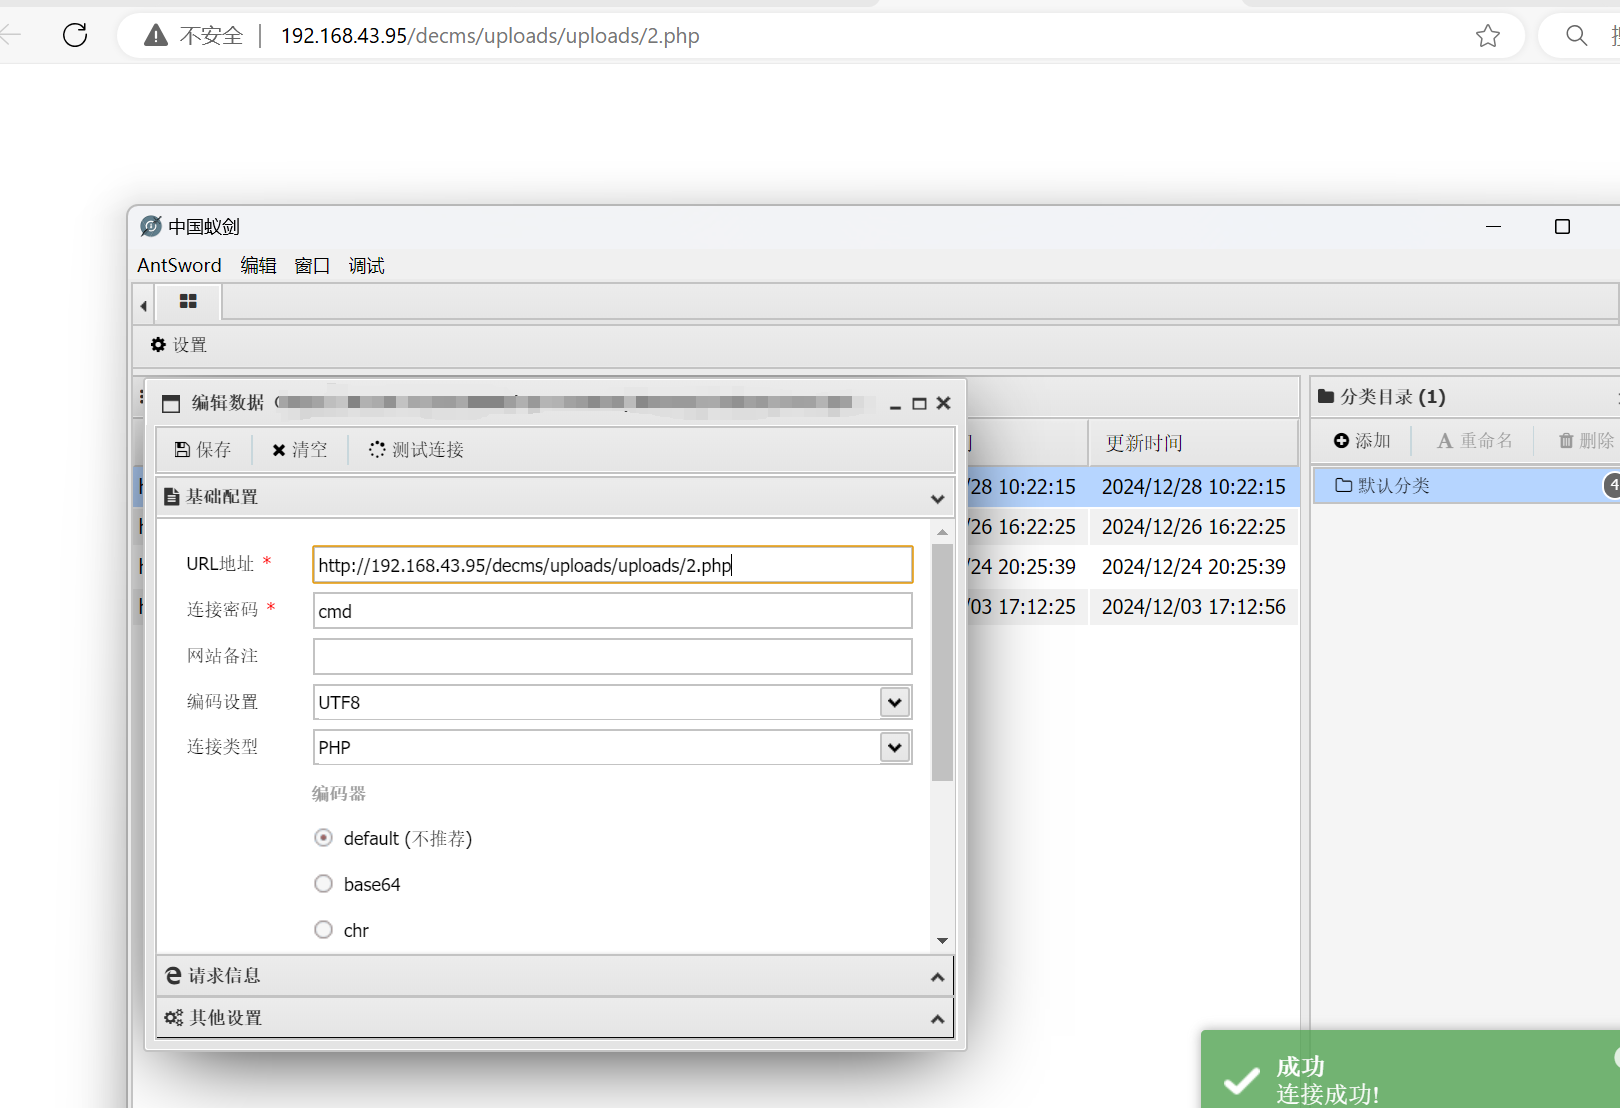This screenshot has height=1108, width=1620.
Task: Open the 编辑 menu
Action: (x=258, y=265)
